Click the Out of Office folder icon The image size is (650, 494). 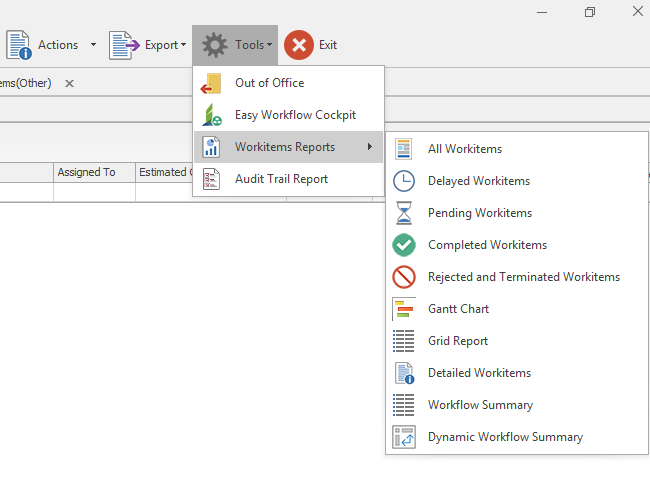(212, 83)
